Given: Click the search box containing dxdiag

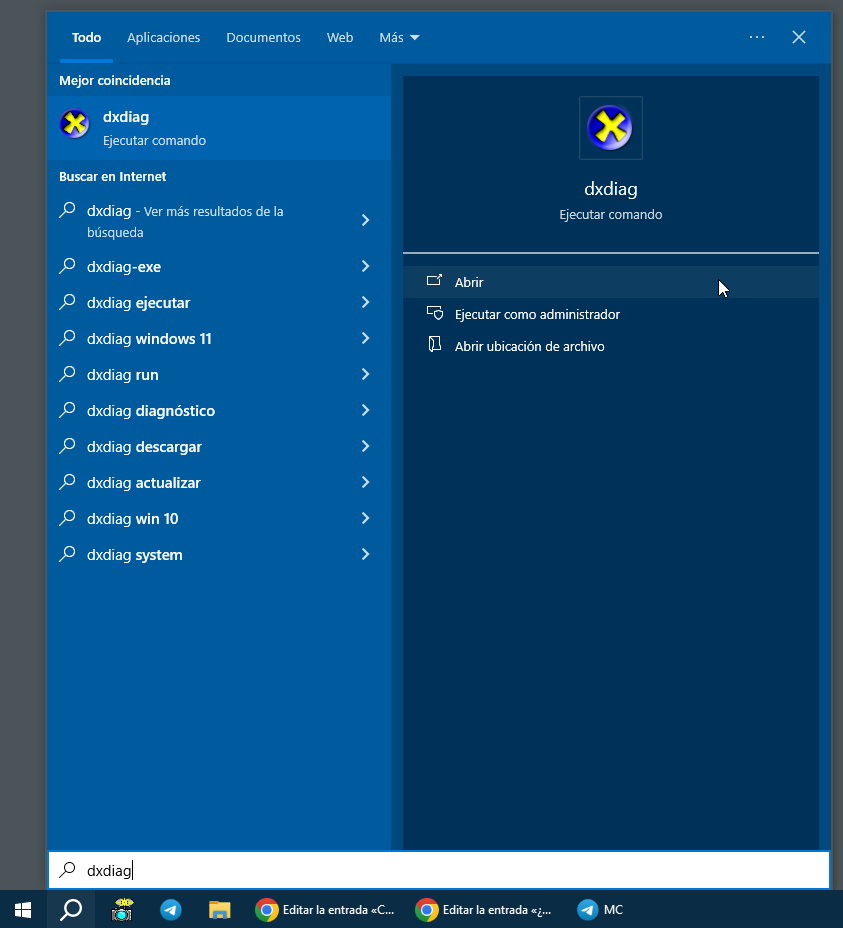Looking at the screenshot, I should tap(440, 870).
